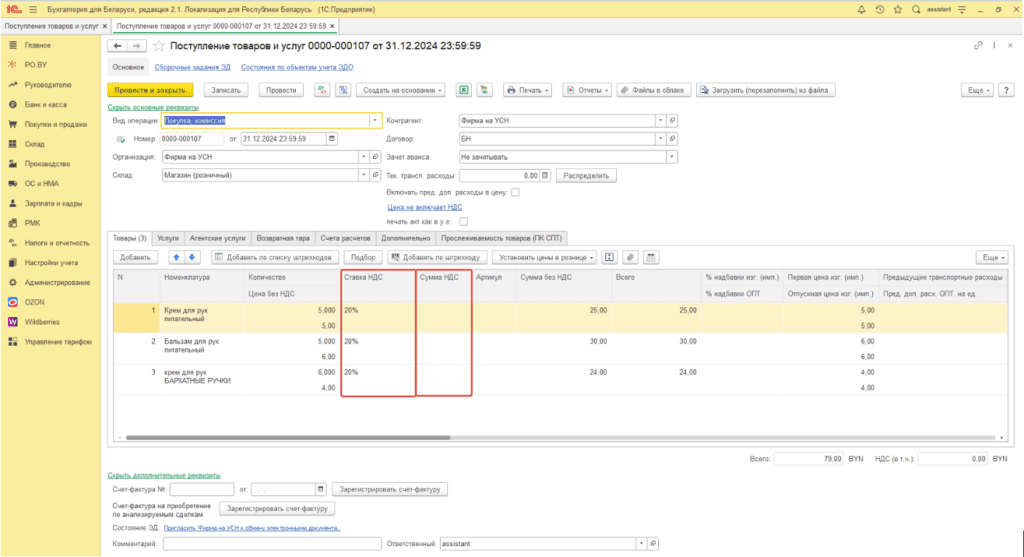
Task: Toggle 'печать акт как в у.е' checkbox
Action: [463, 221]
